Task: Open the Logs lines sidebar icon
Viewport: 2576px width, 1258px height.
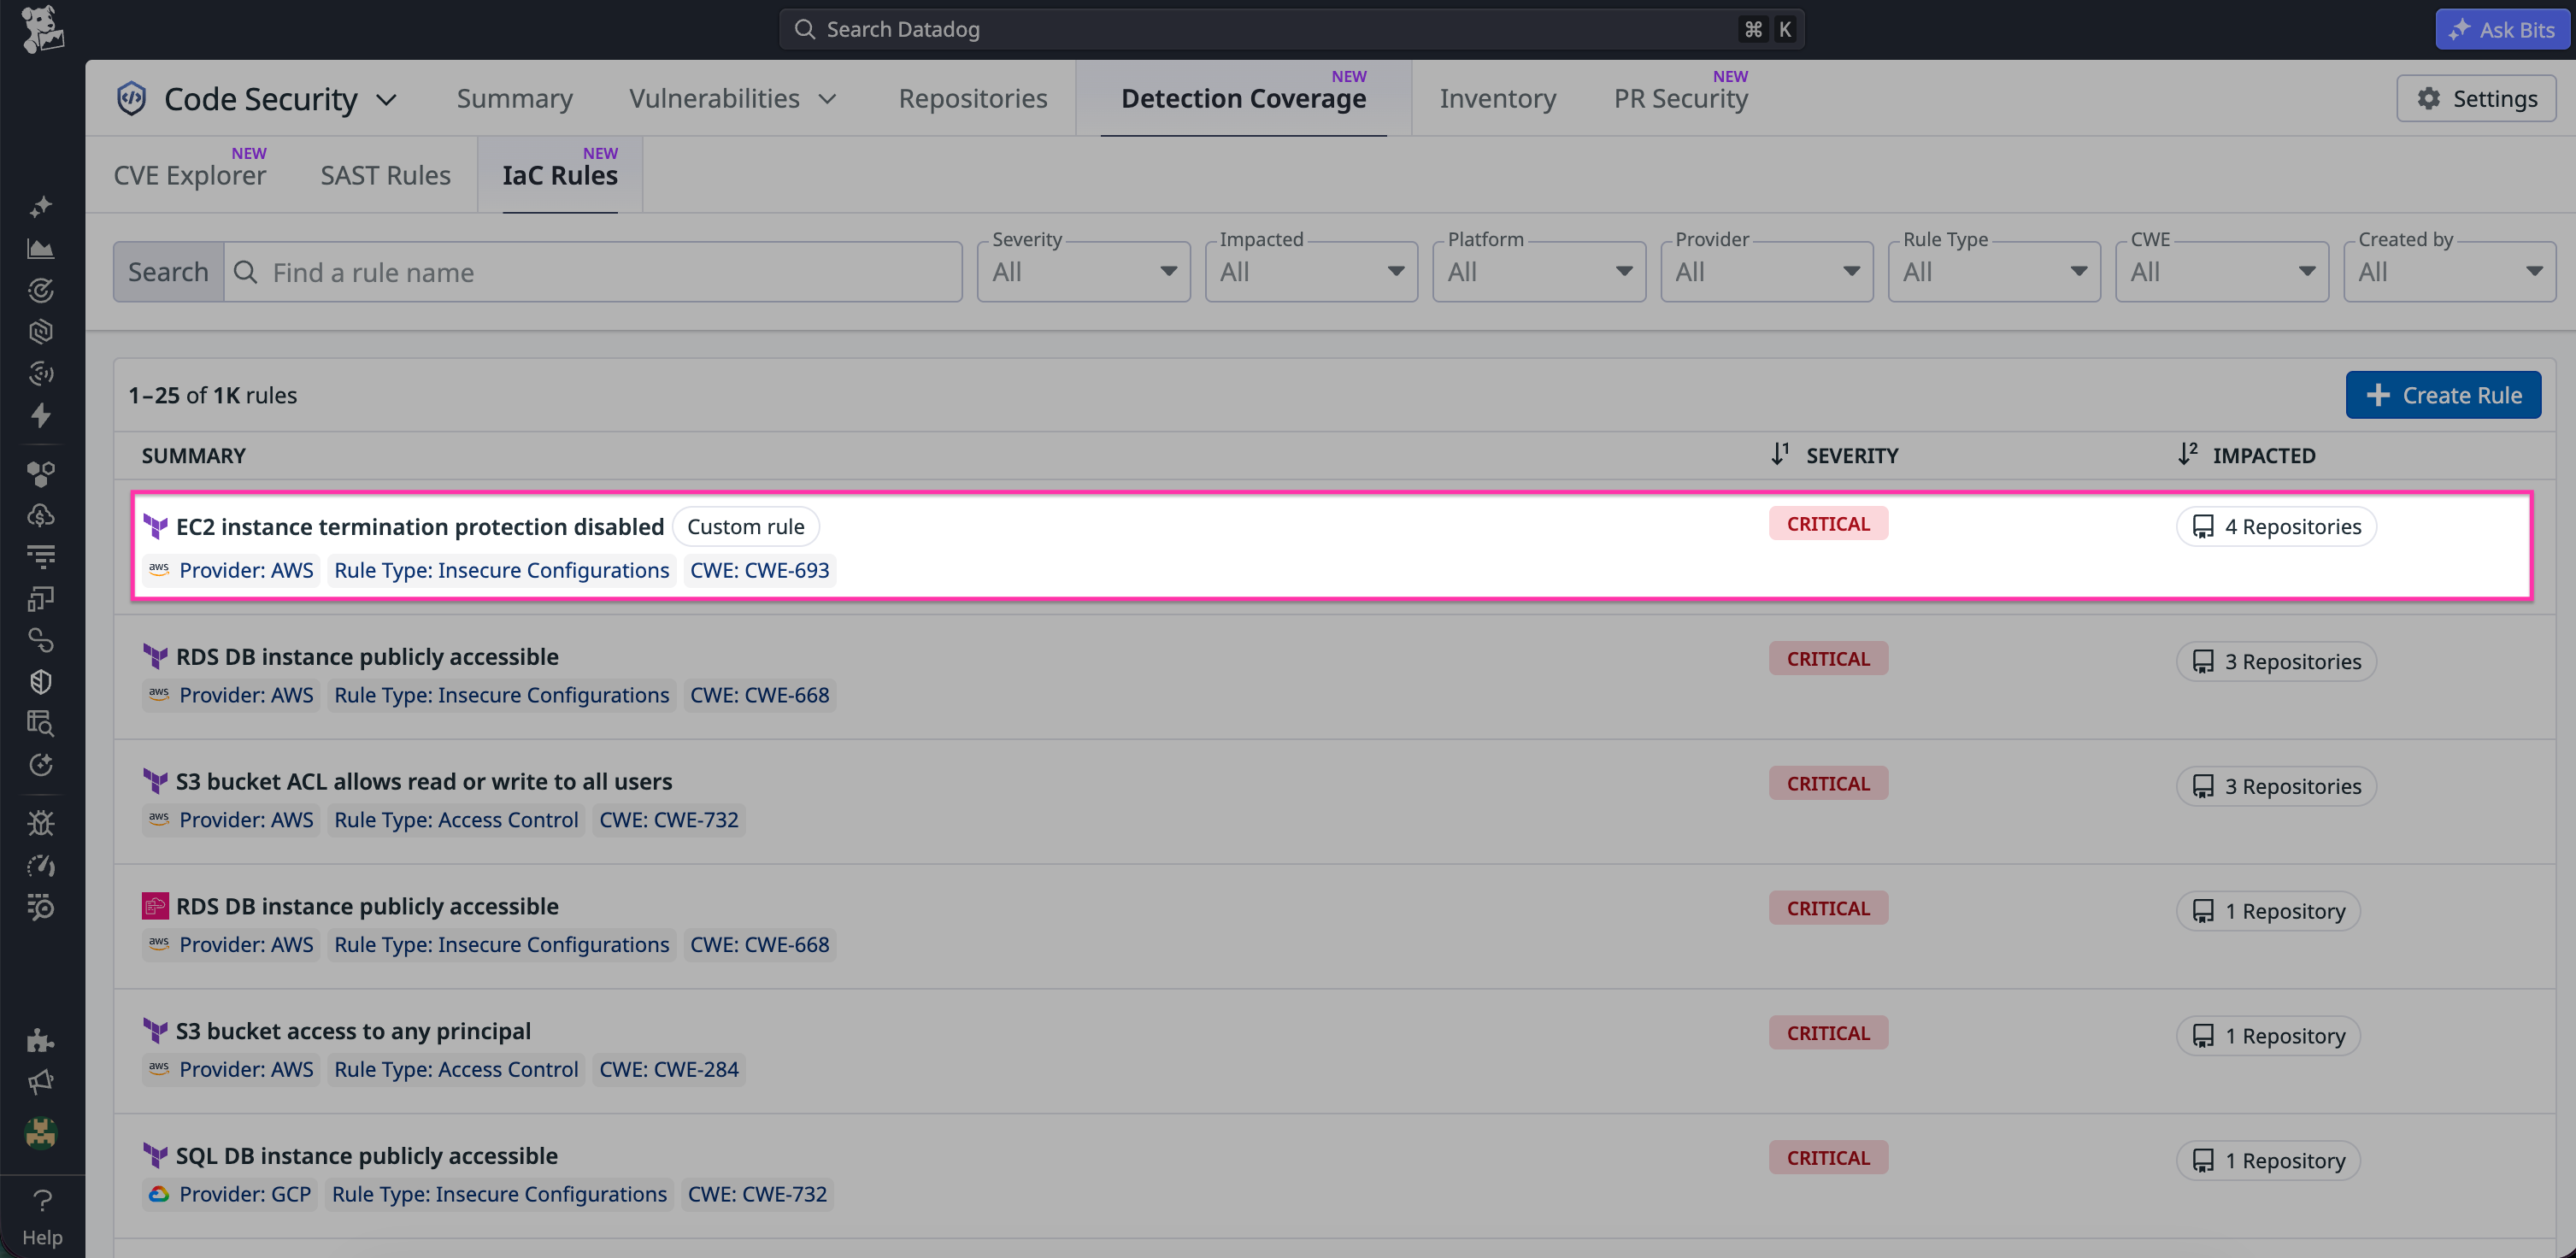Action: point(41,556)
